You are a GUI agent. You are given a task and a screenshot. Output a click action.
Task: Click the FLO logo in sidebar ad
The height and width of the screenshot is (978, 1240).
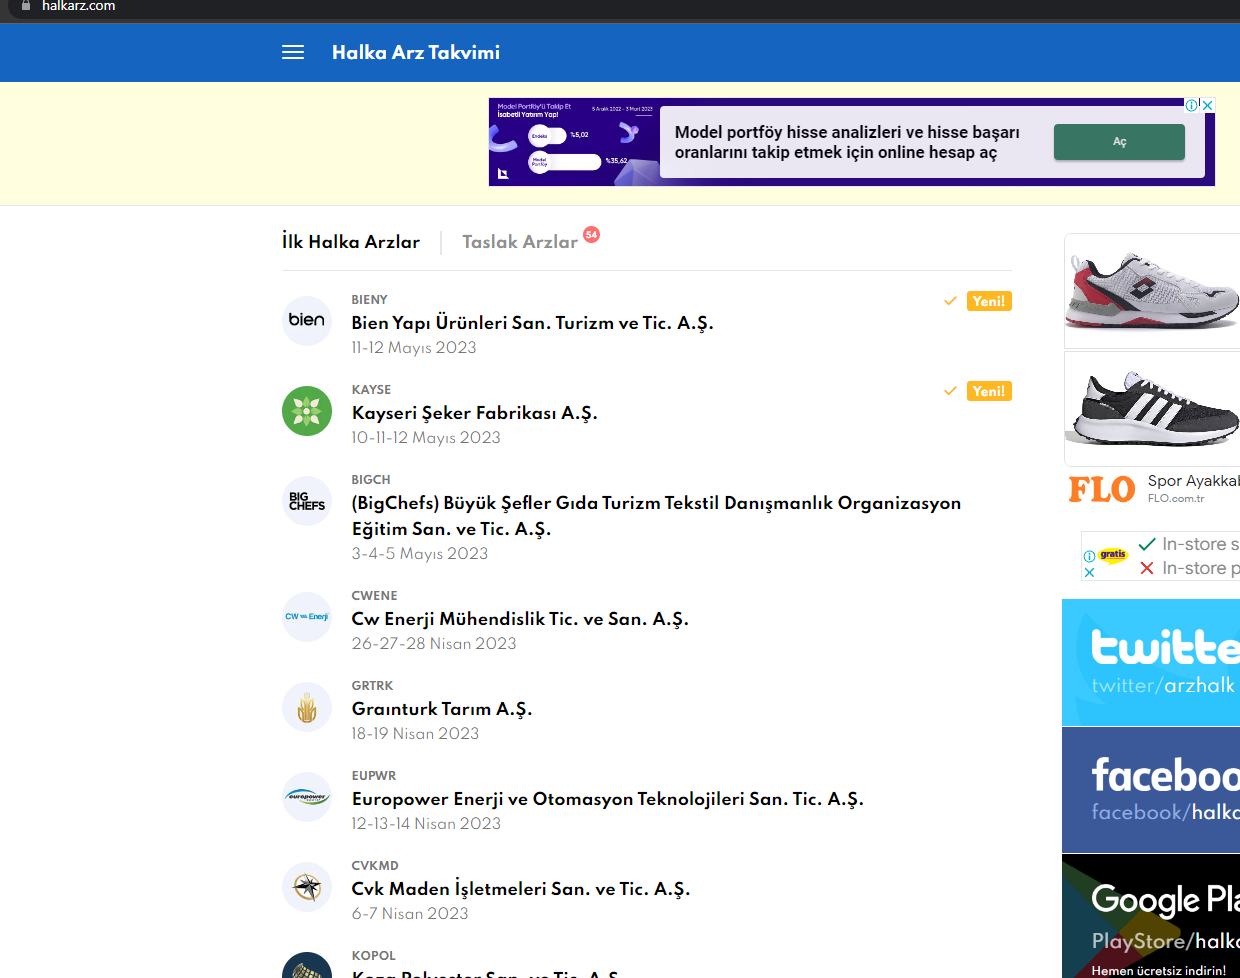[x=1102, y=489]
